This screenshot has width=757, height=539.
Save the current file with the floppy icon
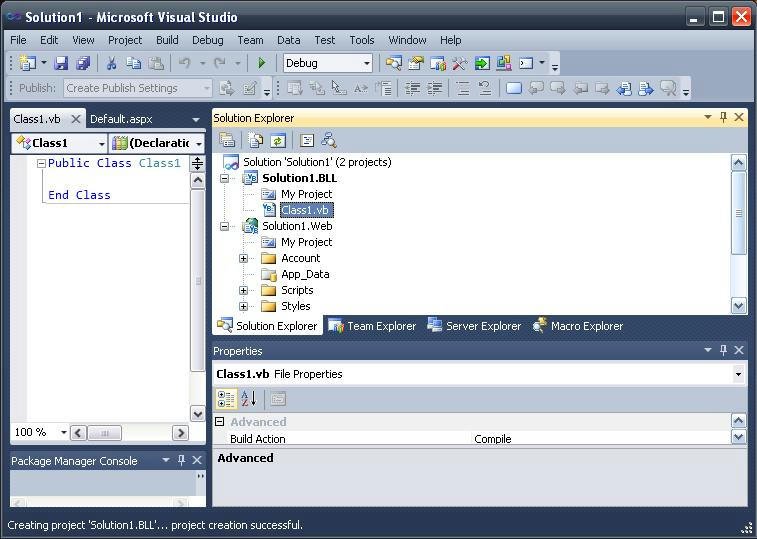click(61, 63)
